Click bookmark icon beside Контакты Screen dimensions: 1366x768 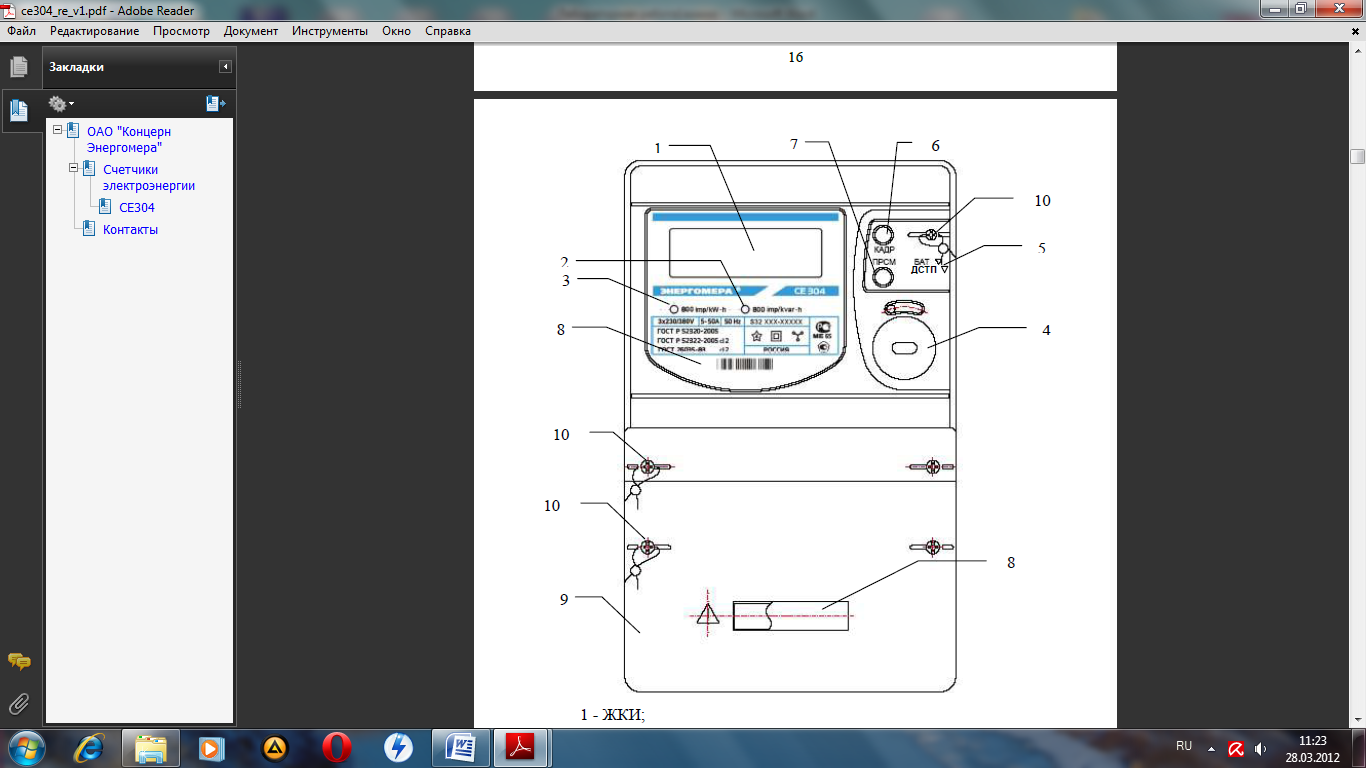90,228
